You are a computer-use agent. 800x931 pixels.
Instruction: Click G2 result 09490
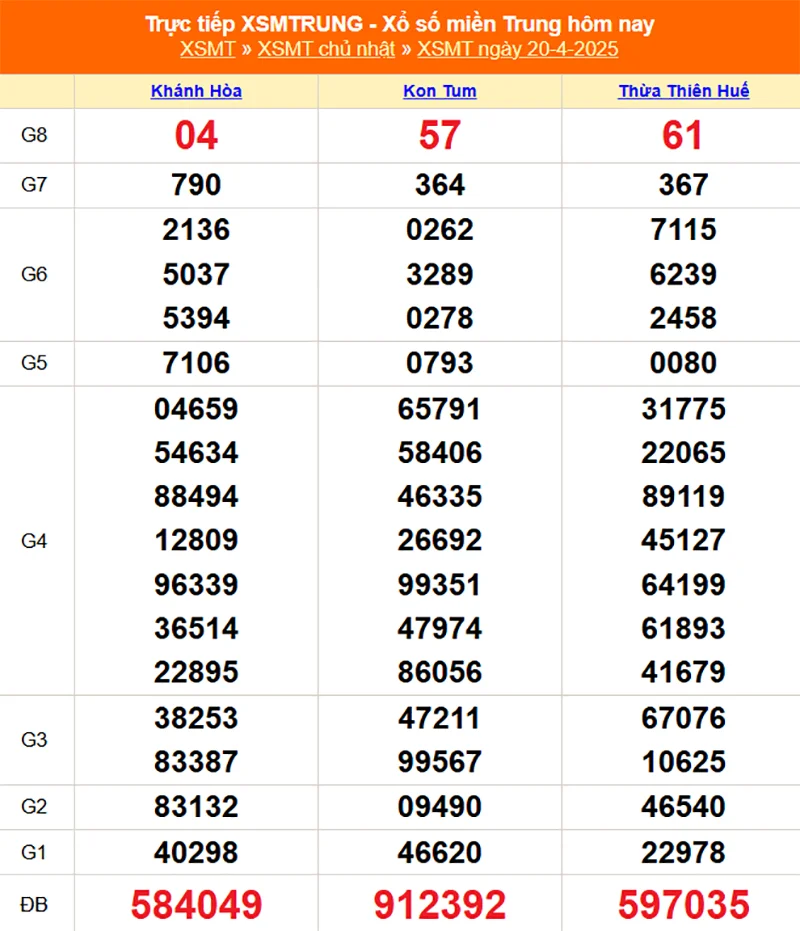tap(439, 807)
